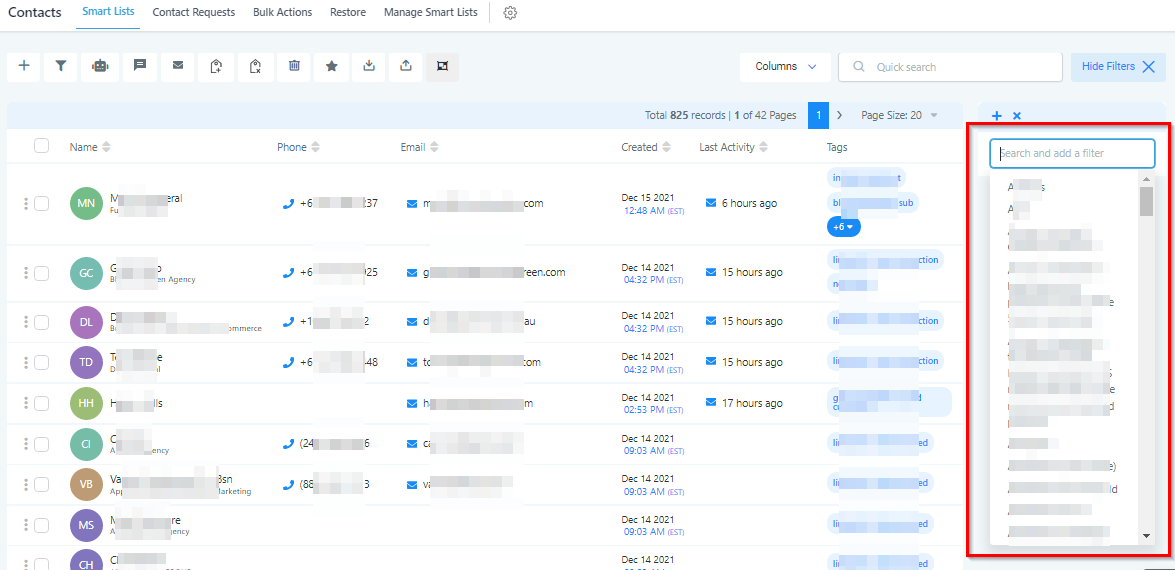Open the Page Size: 20 dropdown
This screenshot has width=1175, height=570.
coord(899,116)
